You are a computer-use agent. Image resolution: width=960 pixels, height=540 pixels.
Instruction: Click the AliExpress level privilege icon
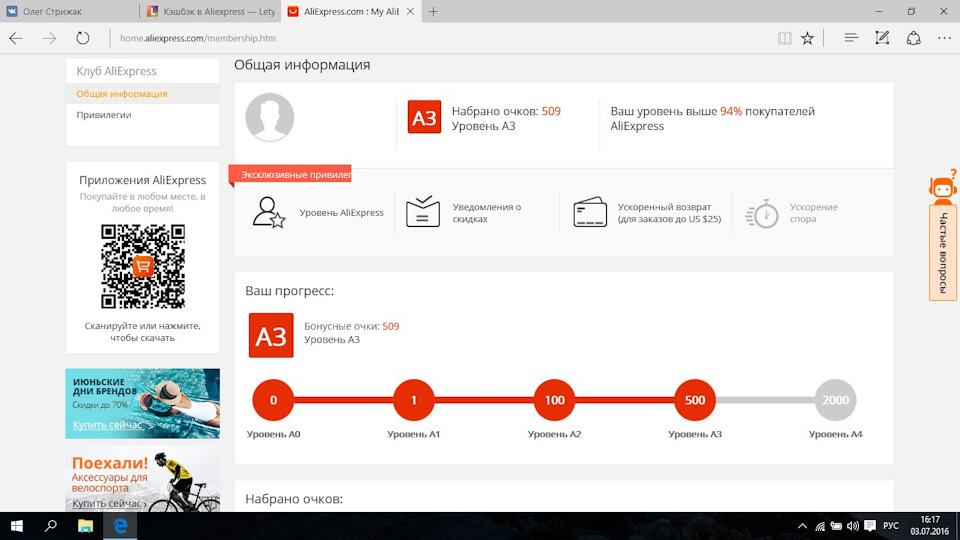pos(269,212)
